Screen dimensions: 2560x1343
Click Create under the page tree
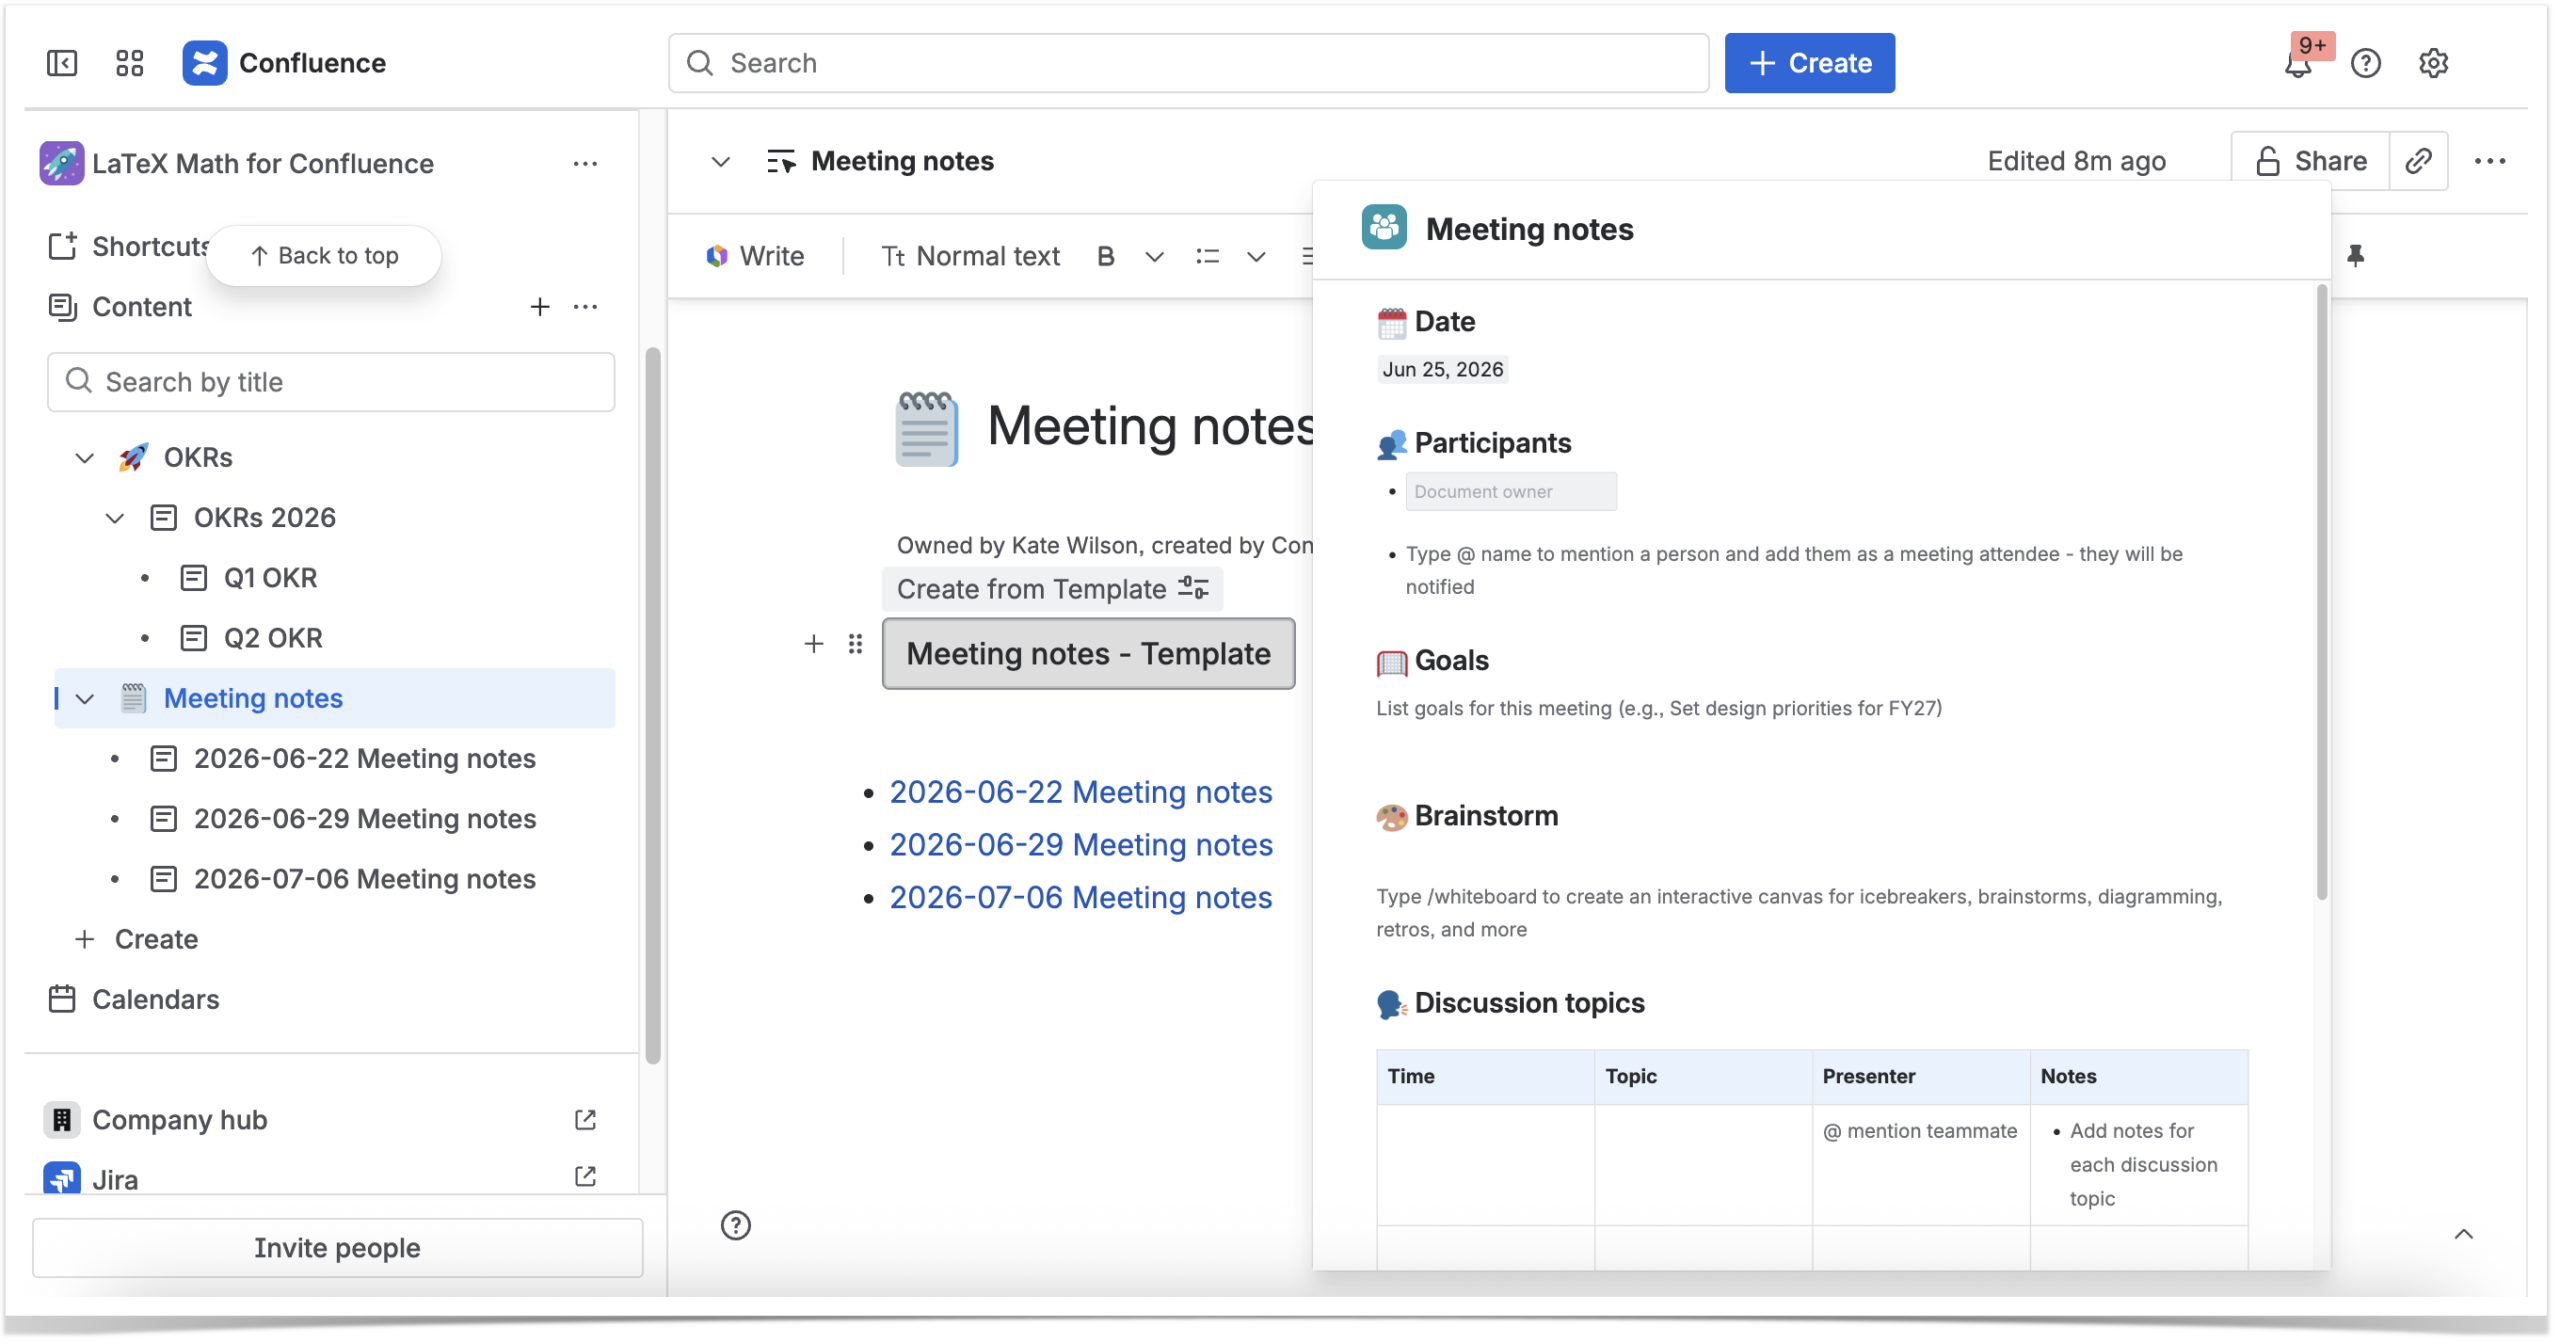tap(137, 939)
